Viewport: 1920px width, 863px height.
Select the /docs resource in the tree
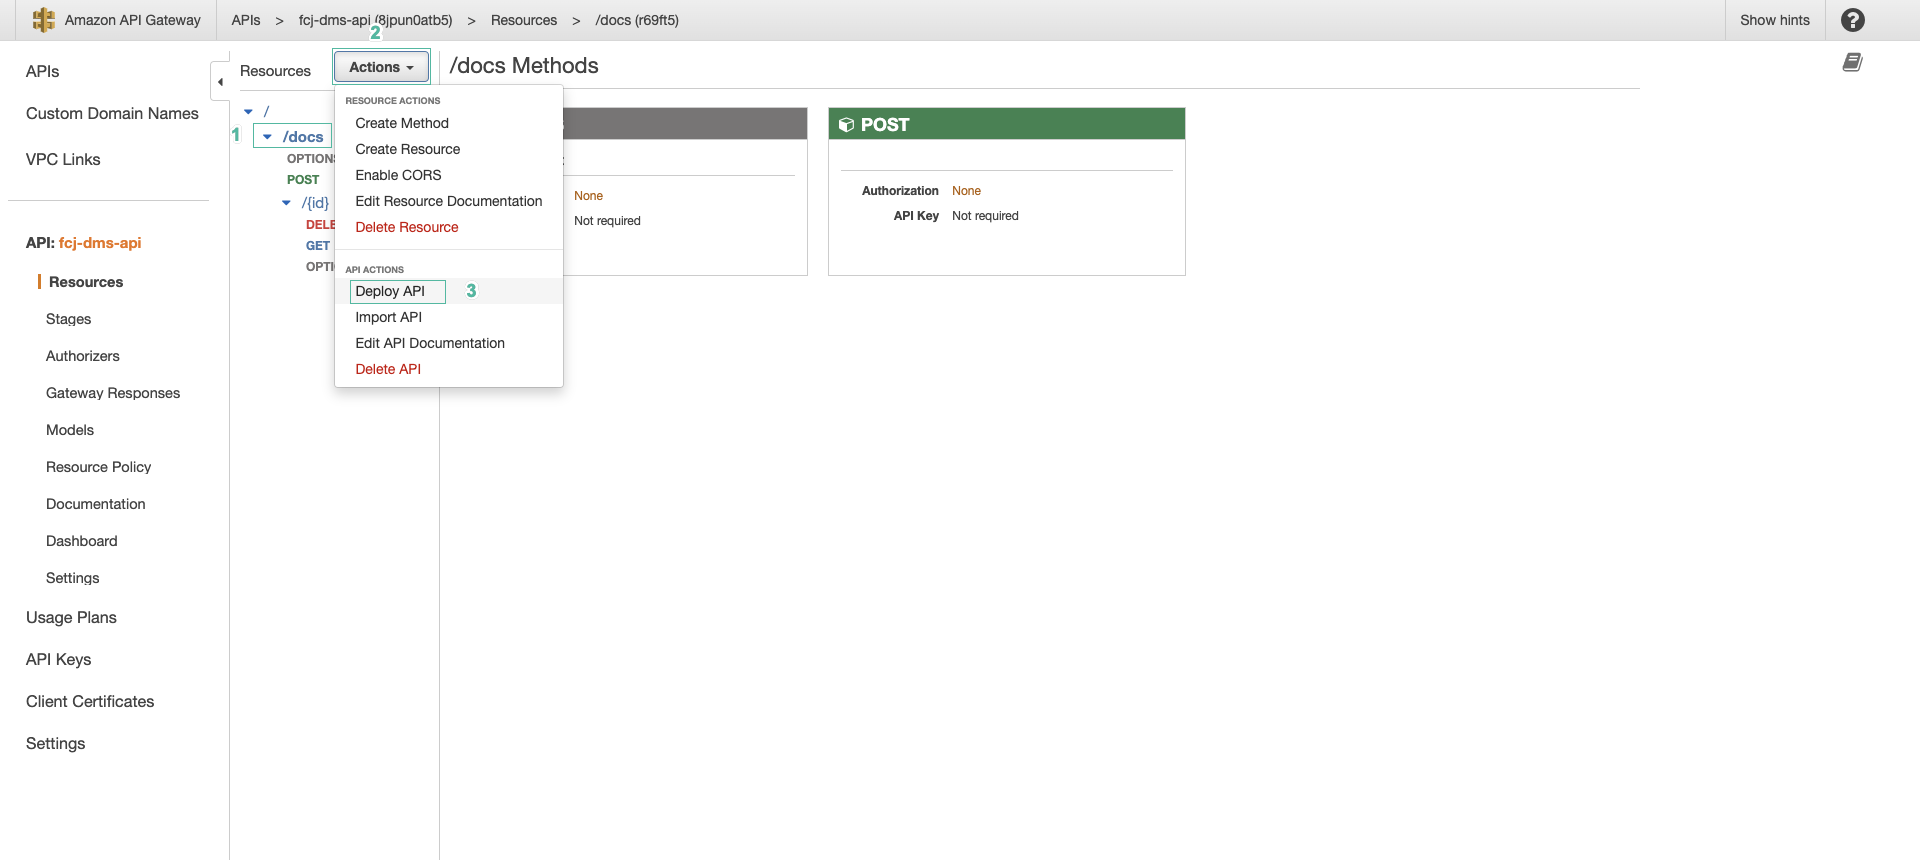[x=303, y=137]
